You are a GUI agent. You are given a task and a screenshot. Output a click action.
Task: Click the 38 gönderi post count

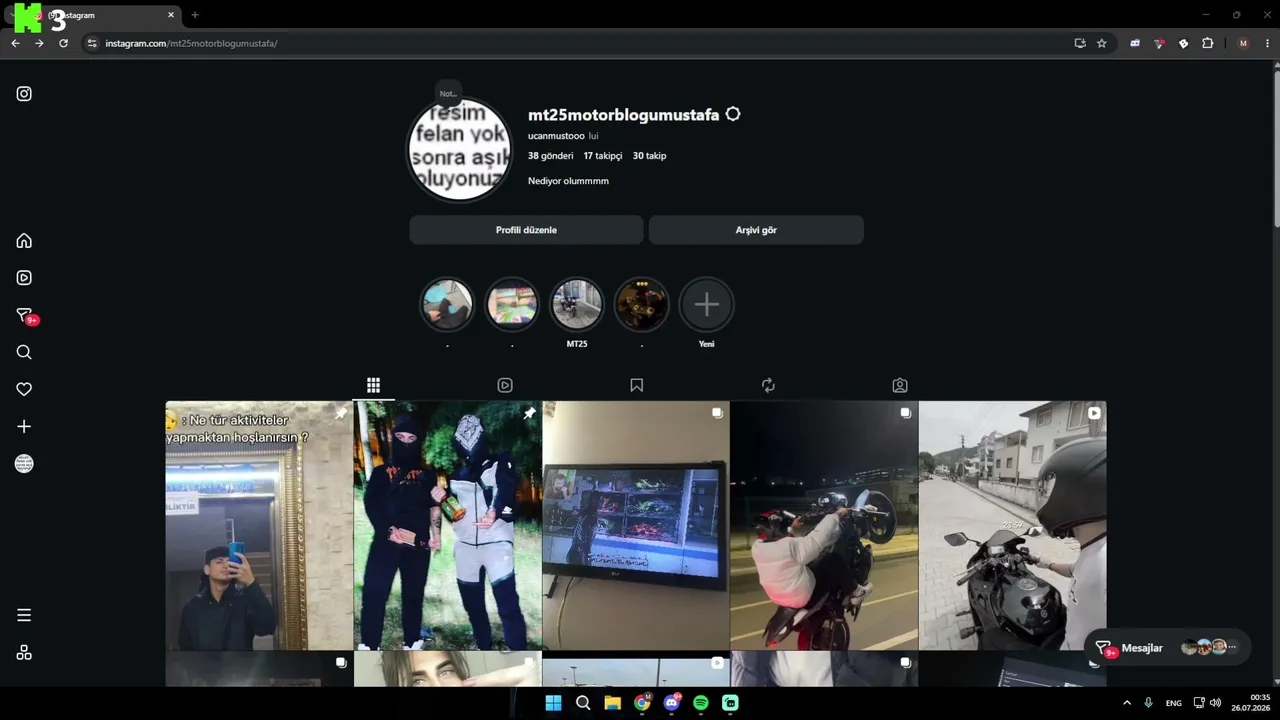pos(551,156)
